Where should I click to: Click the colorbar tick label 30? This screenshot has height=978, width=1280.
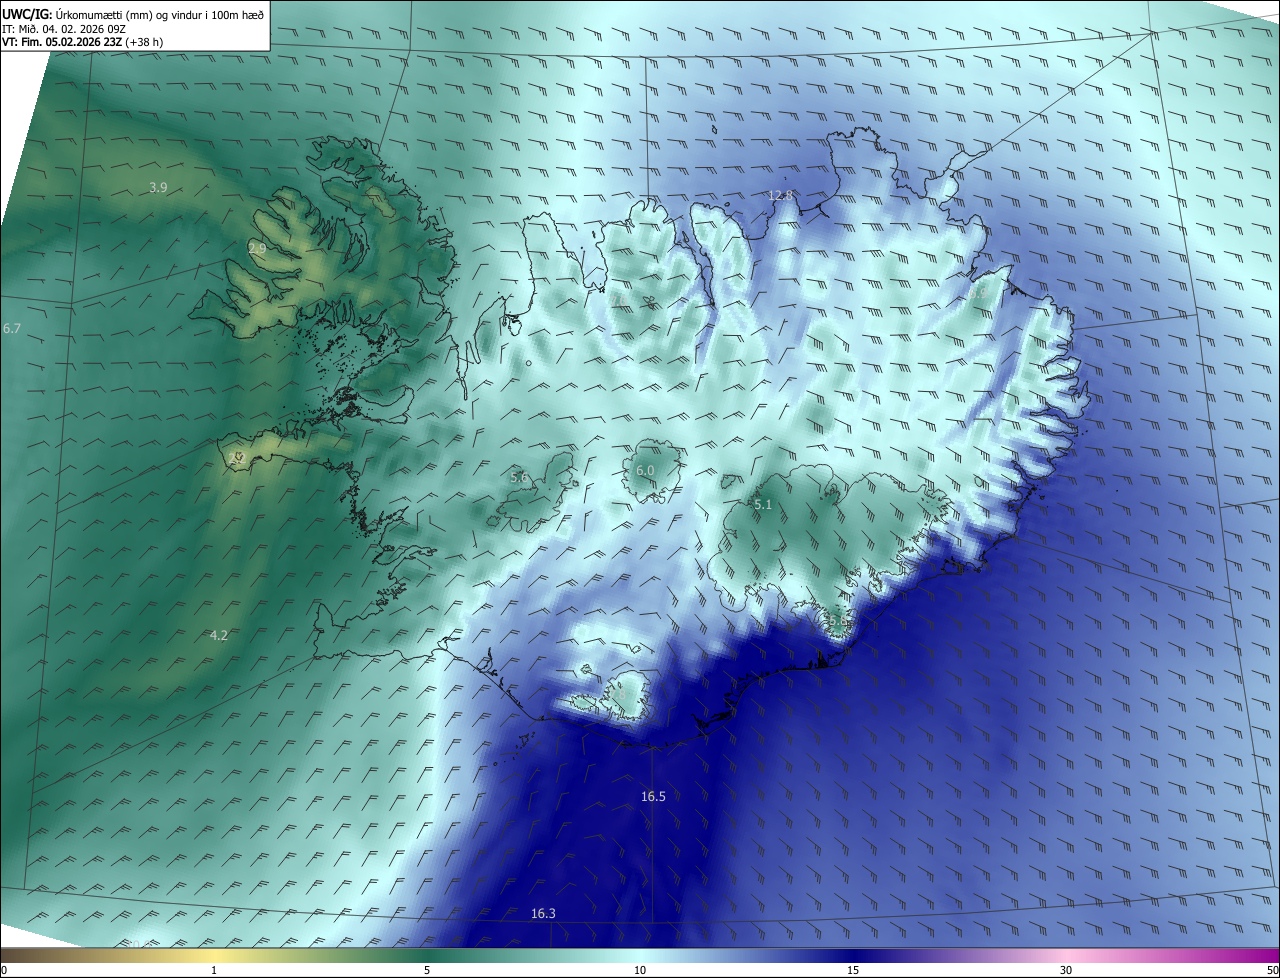tap(1066, 970)
